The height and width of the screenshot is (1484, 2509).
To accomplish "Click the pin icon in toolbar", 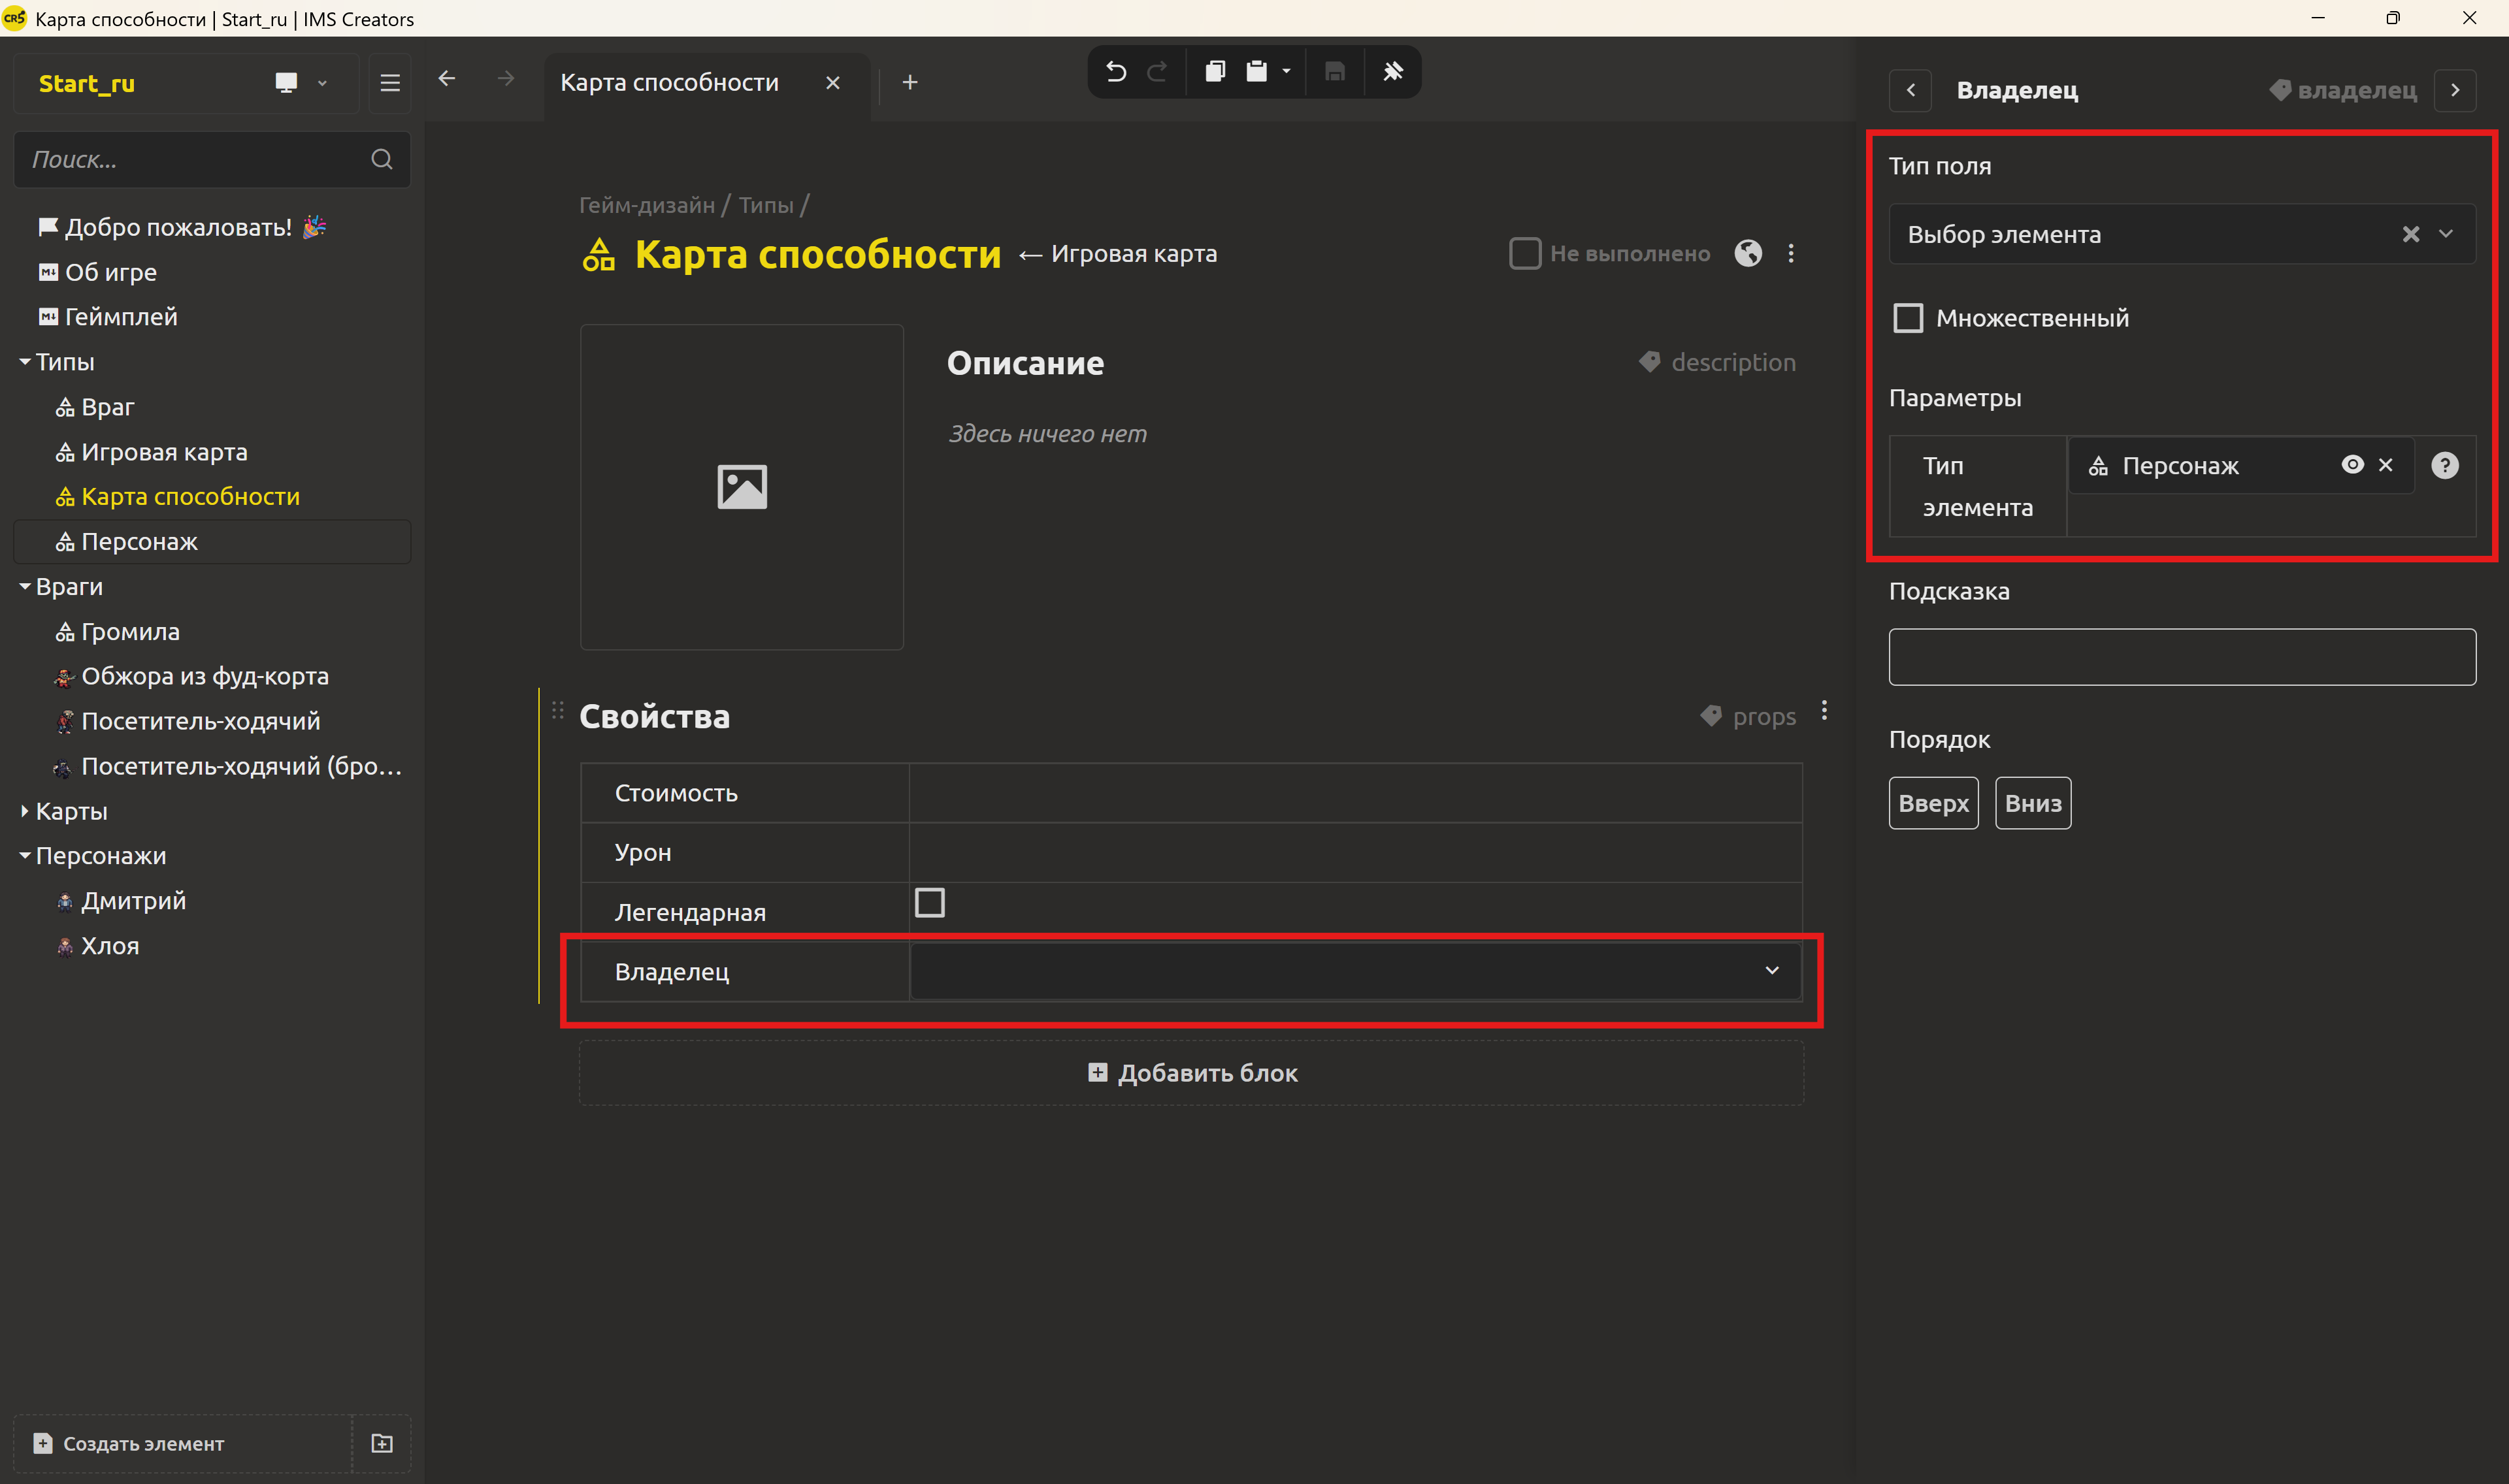I will point(1393,72).
